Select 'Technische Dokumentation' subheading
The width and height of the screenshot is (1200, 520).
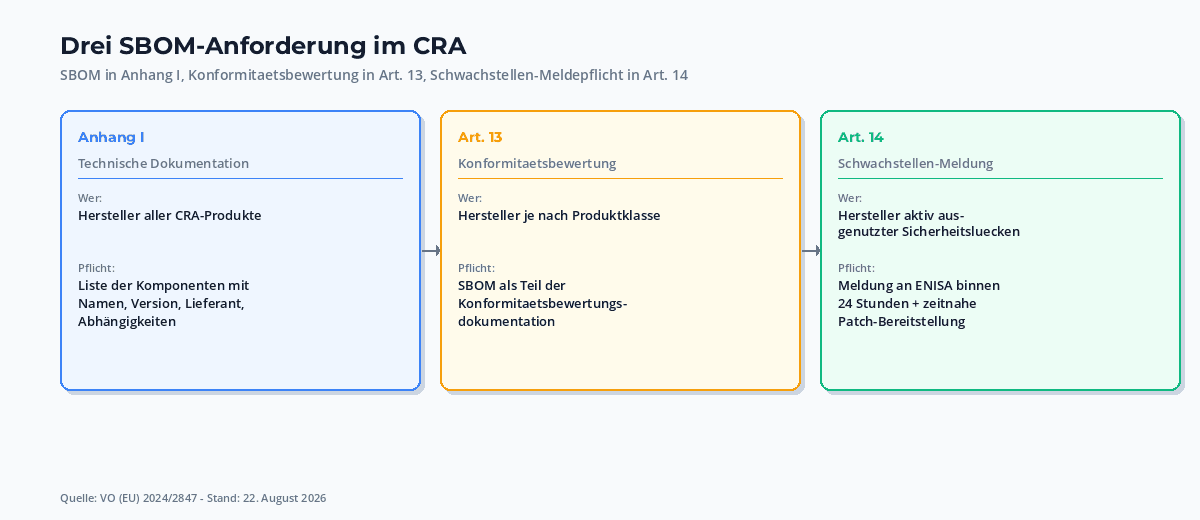coord(163,163)
